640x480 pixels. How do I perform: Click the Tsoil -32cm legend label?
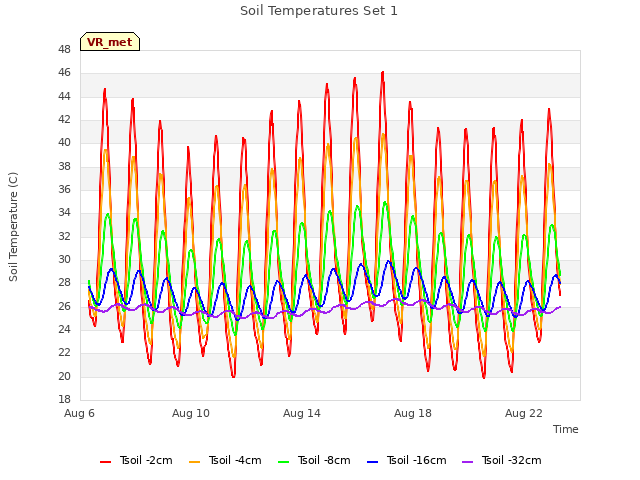click(511, 460)
